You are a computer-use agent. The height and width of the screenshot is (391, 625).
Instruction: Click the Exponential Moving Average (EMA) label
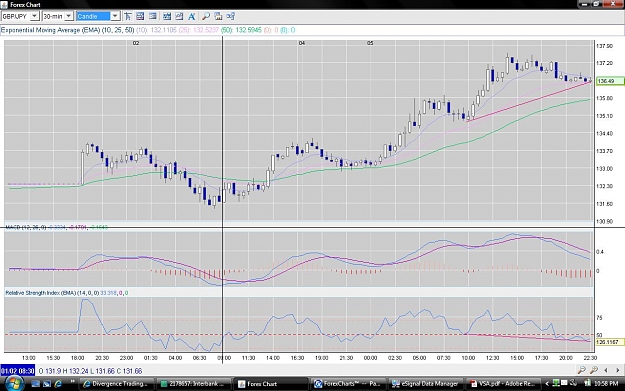[x=67, y=30]
